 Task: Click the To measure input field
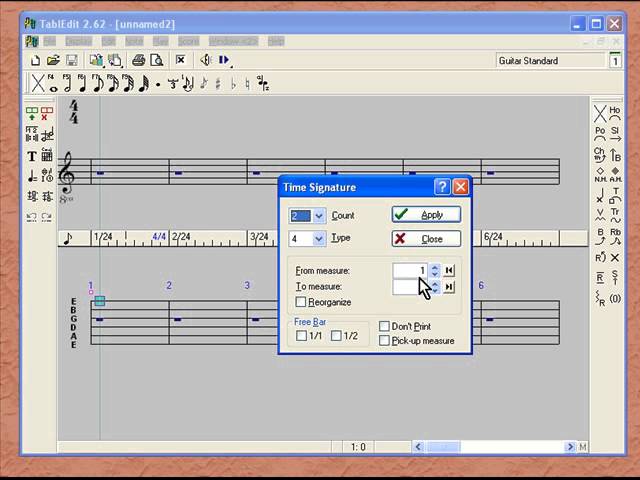(410, 287)
